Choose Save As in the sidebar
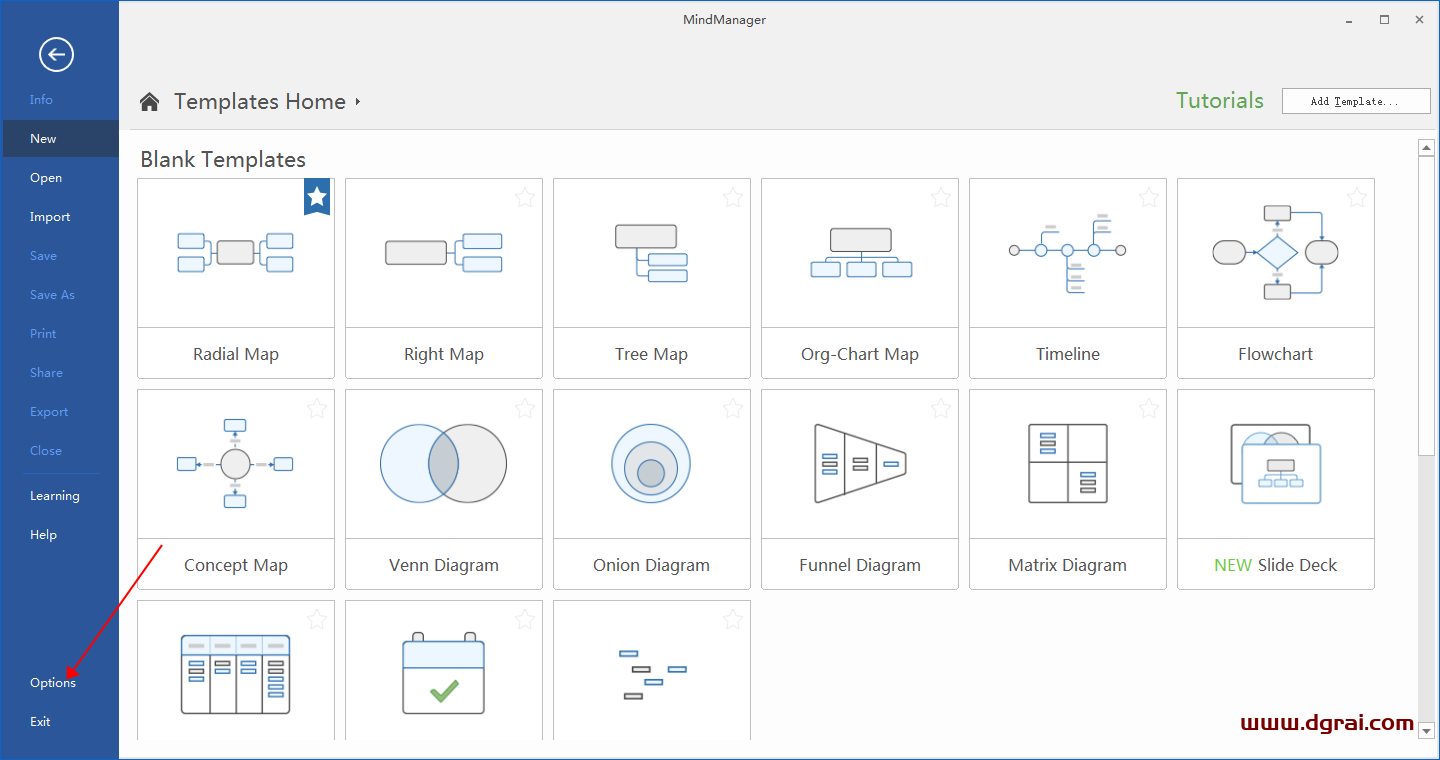The image size is (1440, 760). click(x=52, y=295)
